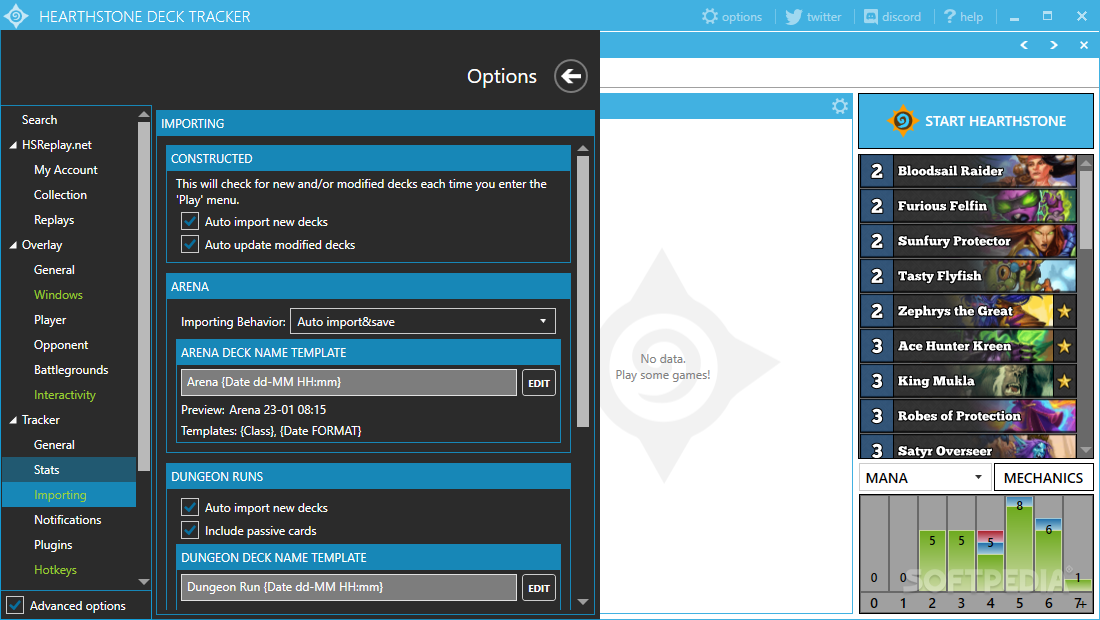1100x620 pixels.
Task: Click the arena deck name template field
Action: pyautogui.click(x=349, y=382)
